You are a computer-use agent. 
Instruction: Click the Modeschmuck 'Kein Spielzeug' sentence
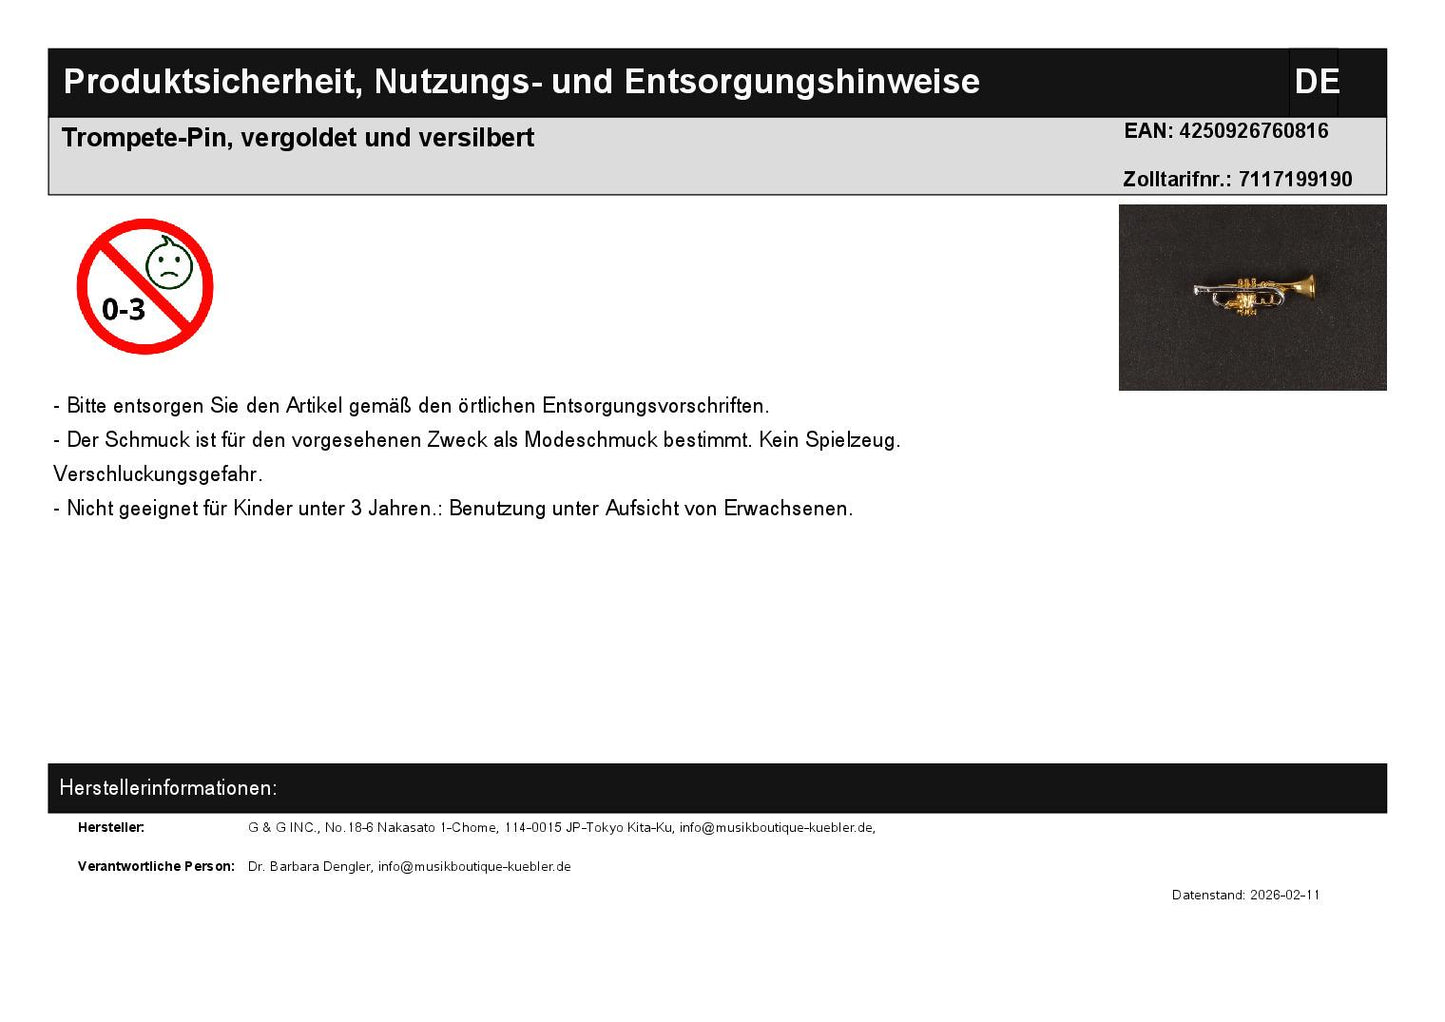coord(477,440)
